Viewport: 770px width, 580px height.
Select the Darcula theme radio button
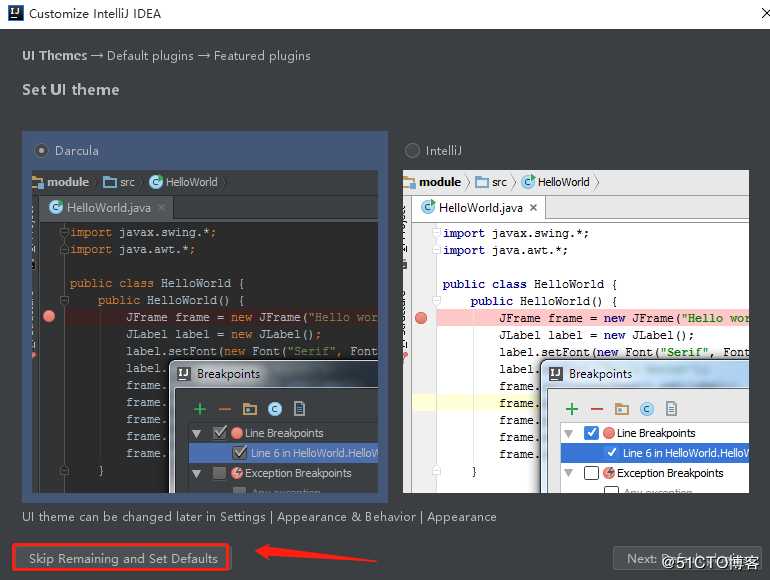pos(41,150)
